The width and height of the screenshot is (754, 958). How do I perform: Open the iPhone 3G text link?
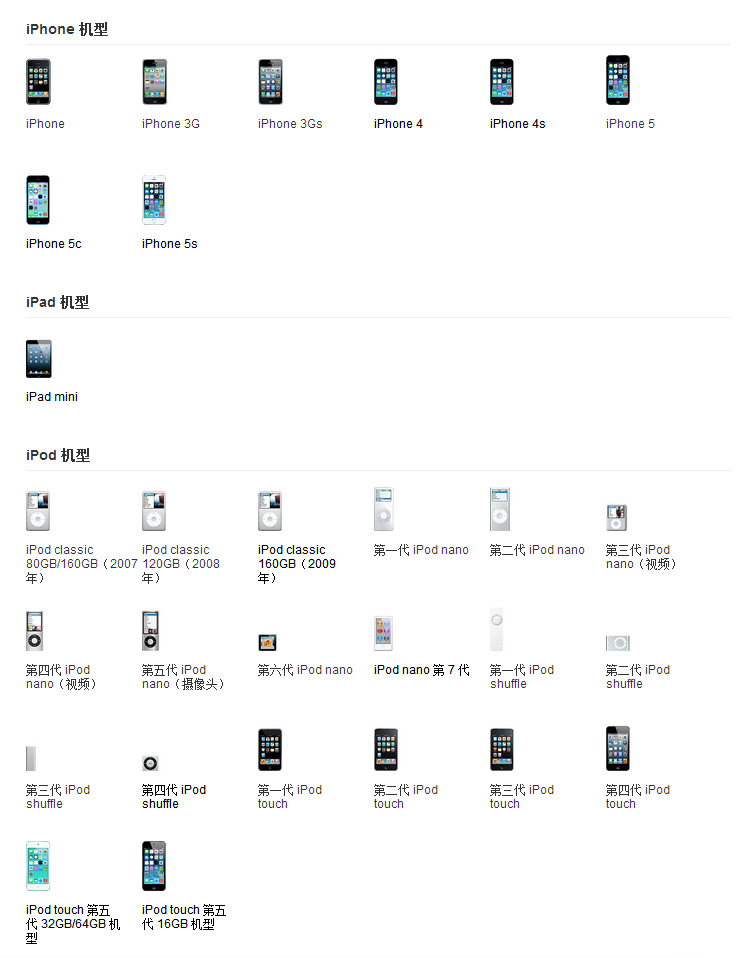[171, 123]
